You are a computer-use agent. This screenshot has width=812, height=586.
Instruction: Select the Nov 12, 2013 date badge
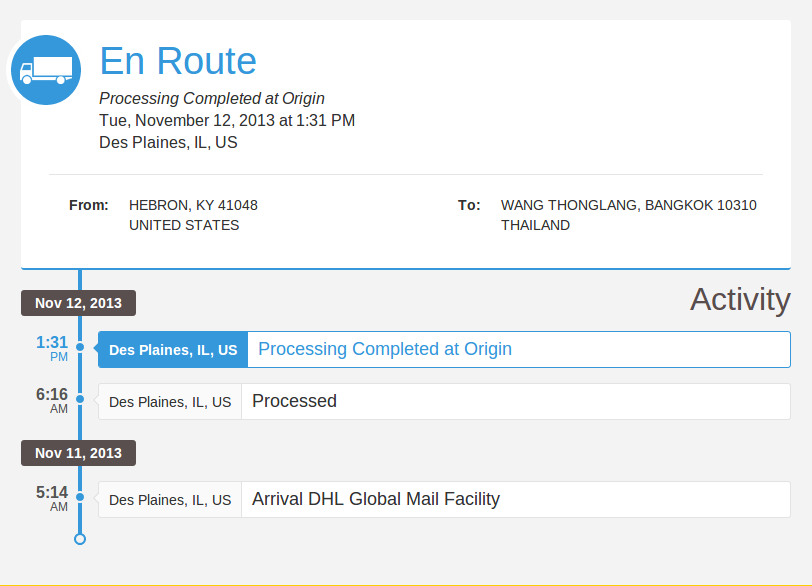78,303
